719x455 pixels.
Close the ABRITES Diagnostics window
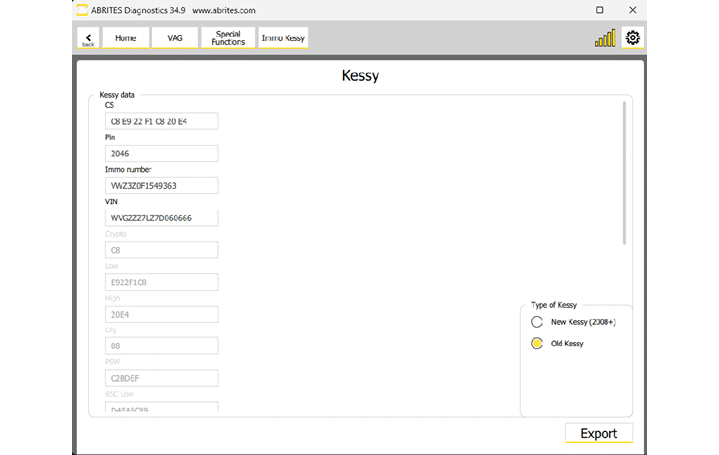pos(632,10)
